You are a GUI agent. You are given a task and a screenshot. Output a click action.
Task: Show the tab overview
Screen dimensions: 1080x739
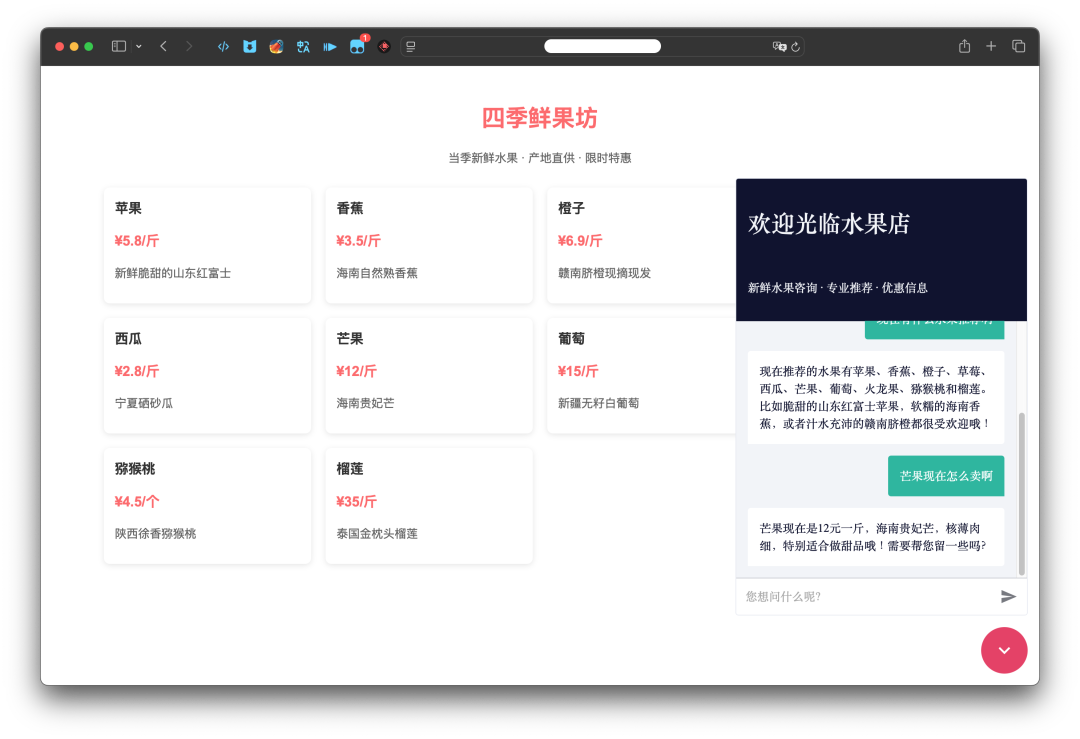pos(1018,46)
